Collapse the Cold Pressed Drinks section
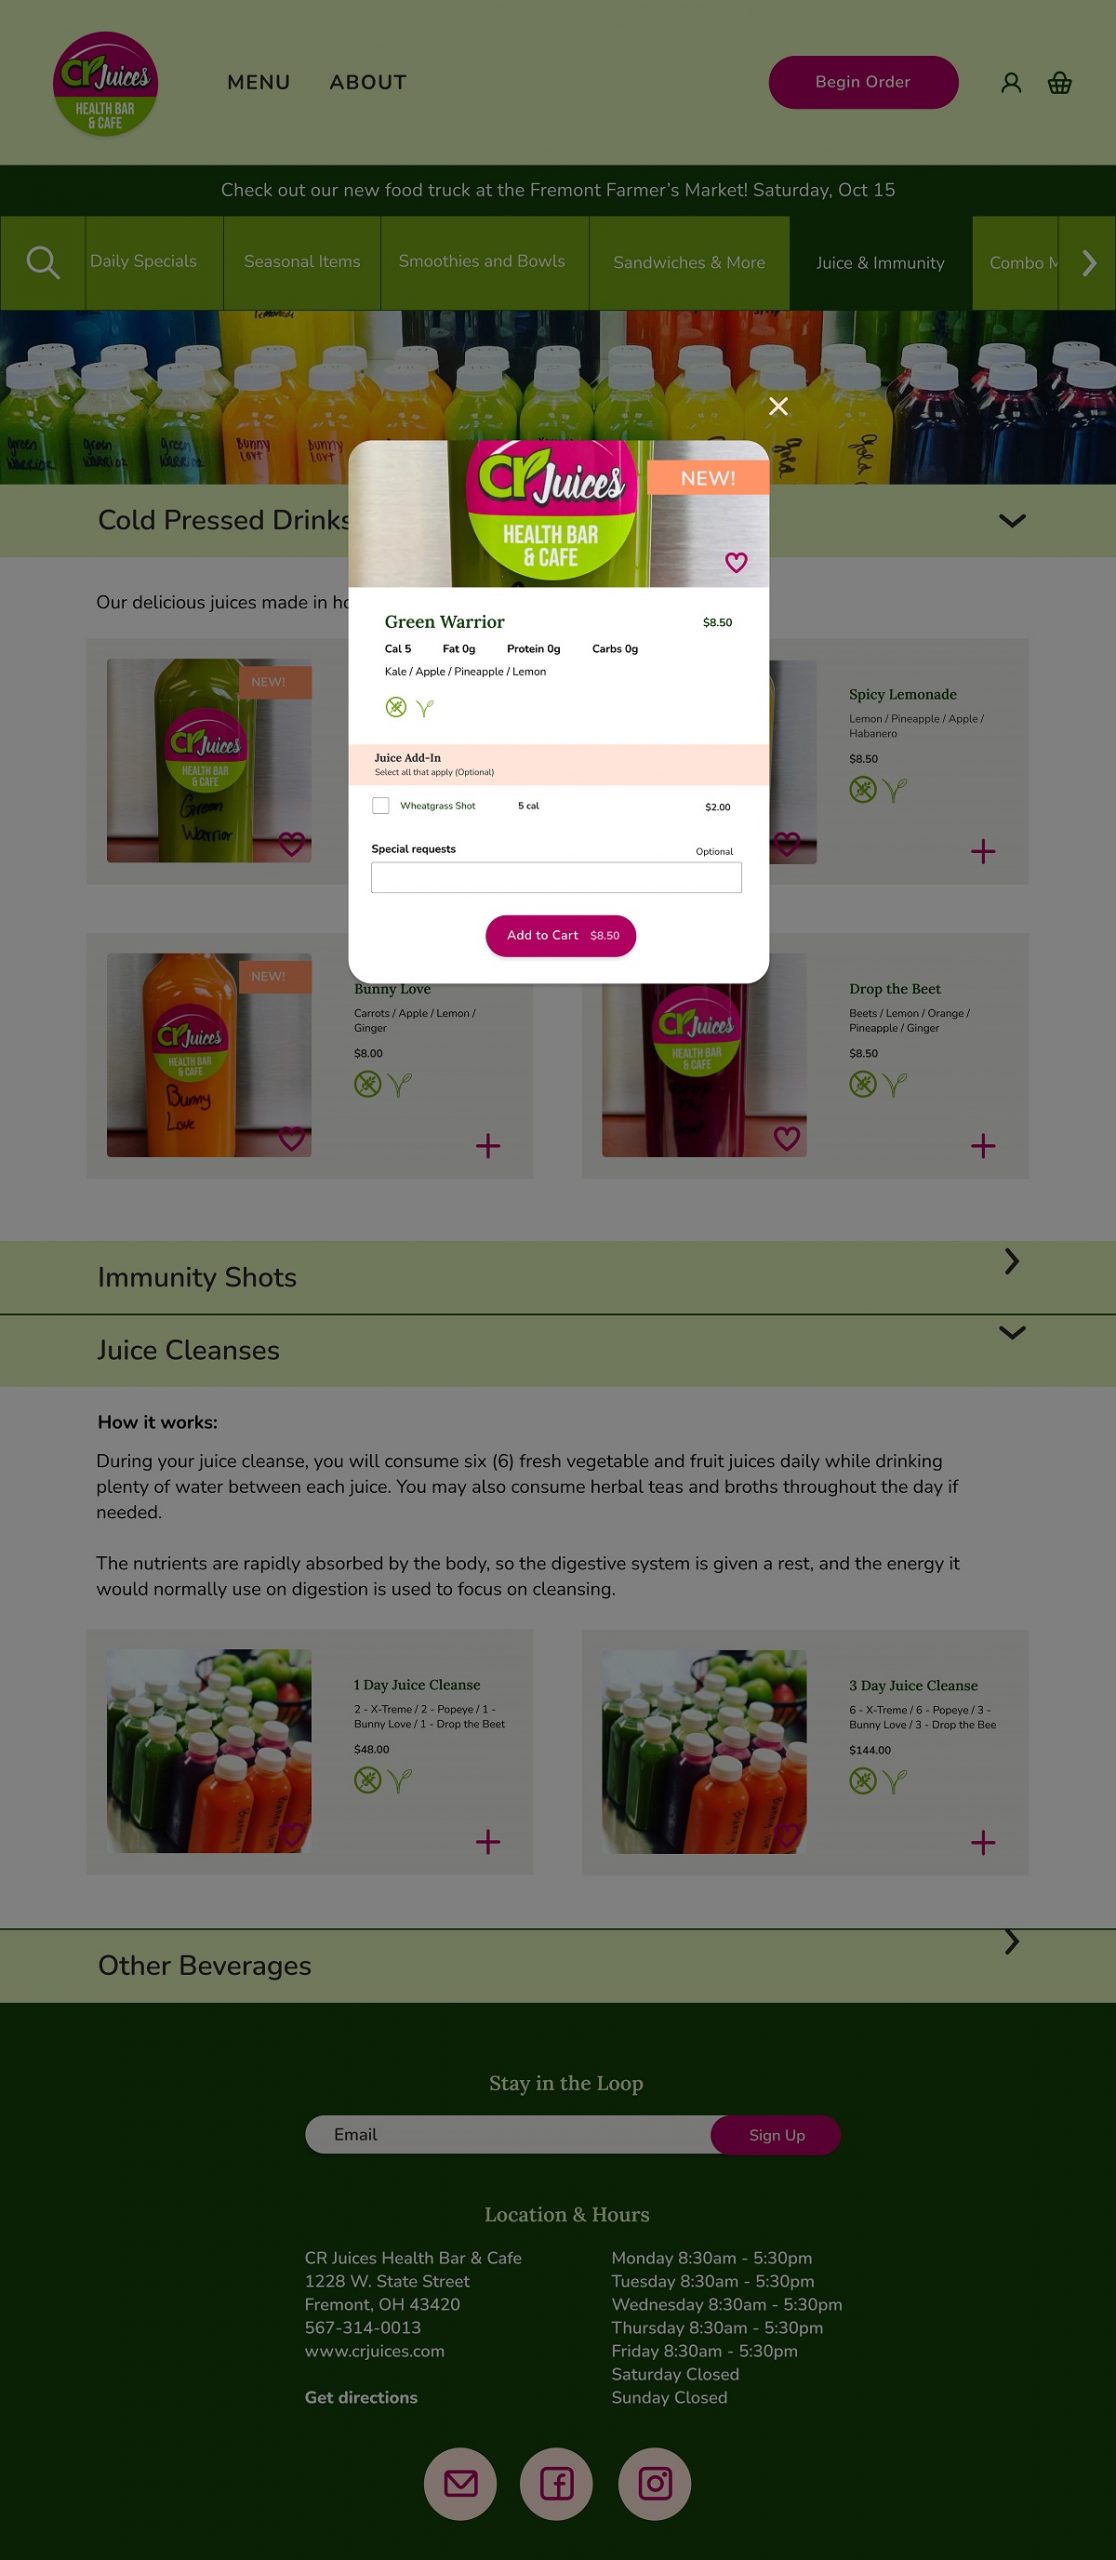 tap(1012, 521)
